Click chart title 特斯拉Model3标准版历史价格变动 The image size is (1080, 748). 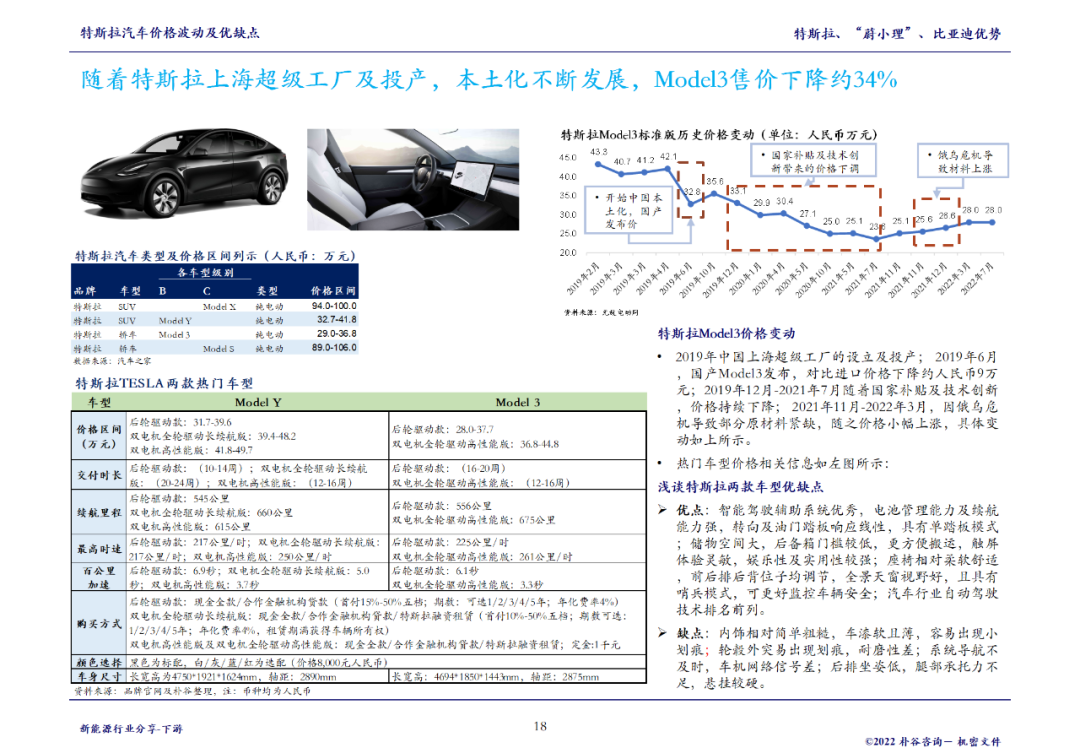pyautogui.click(x=719, y=134)
